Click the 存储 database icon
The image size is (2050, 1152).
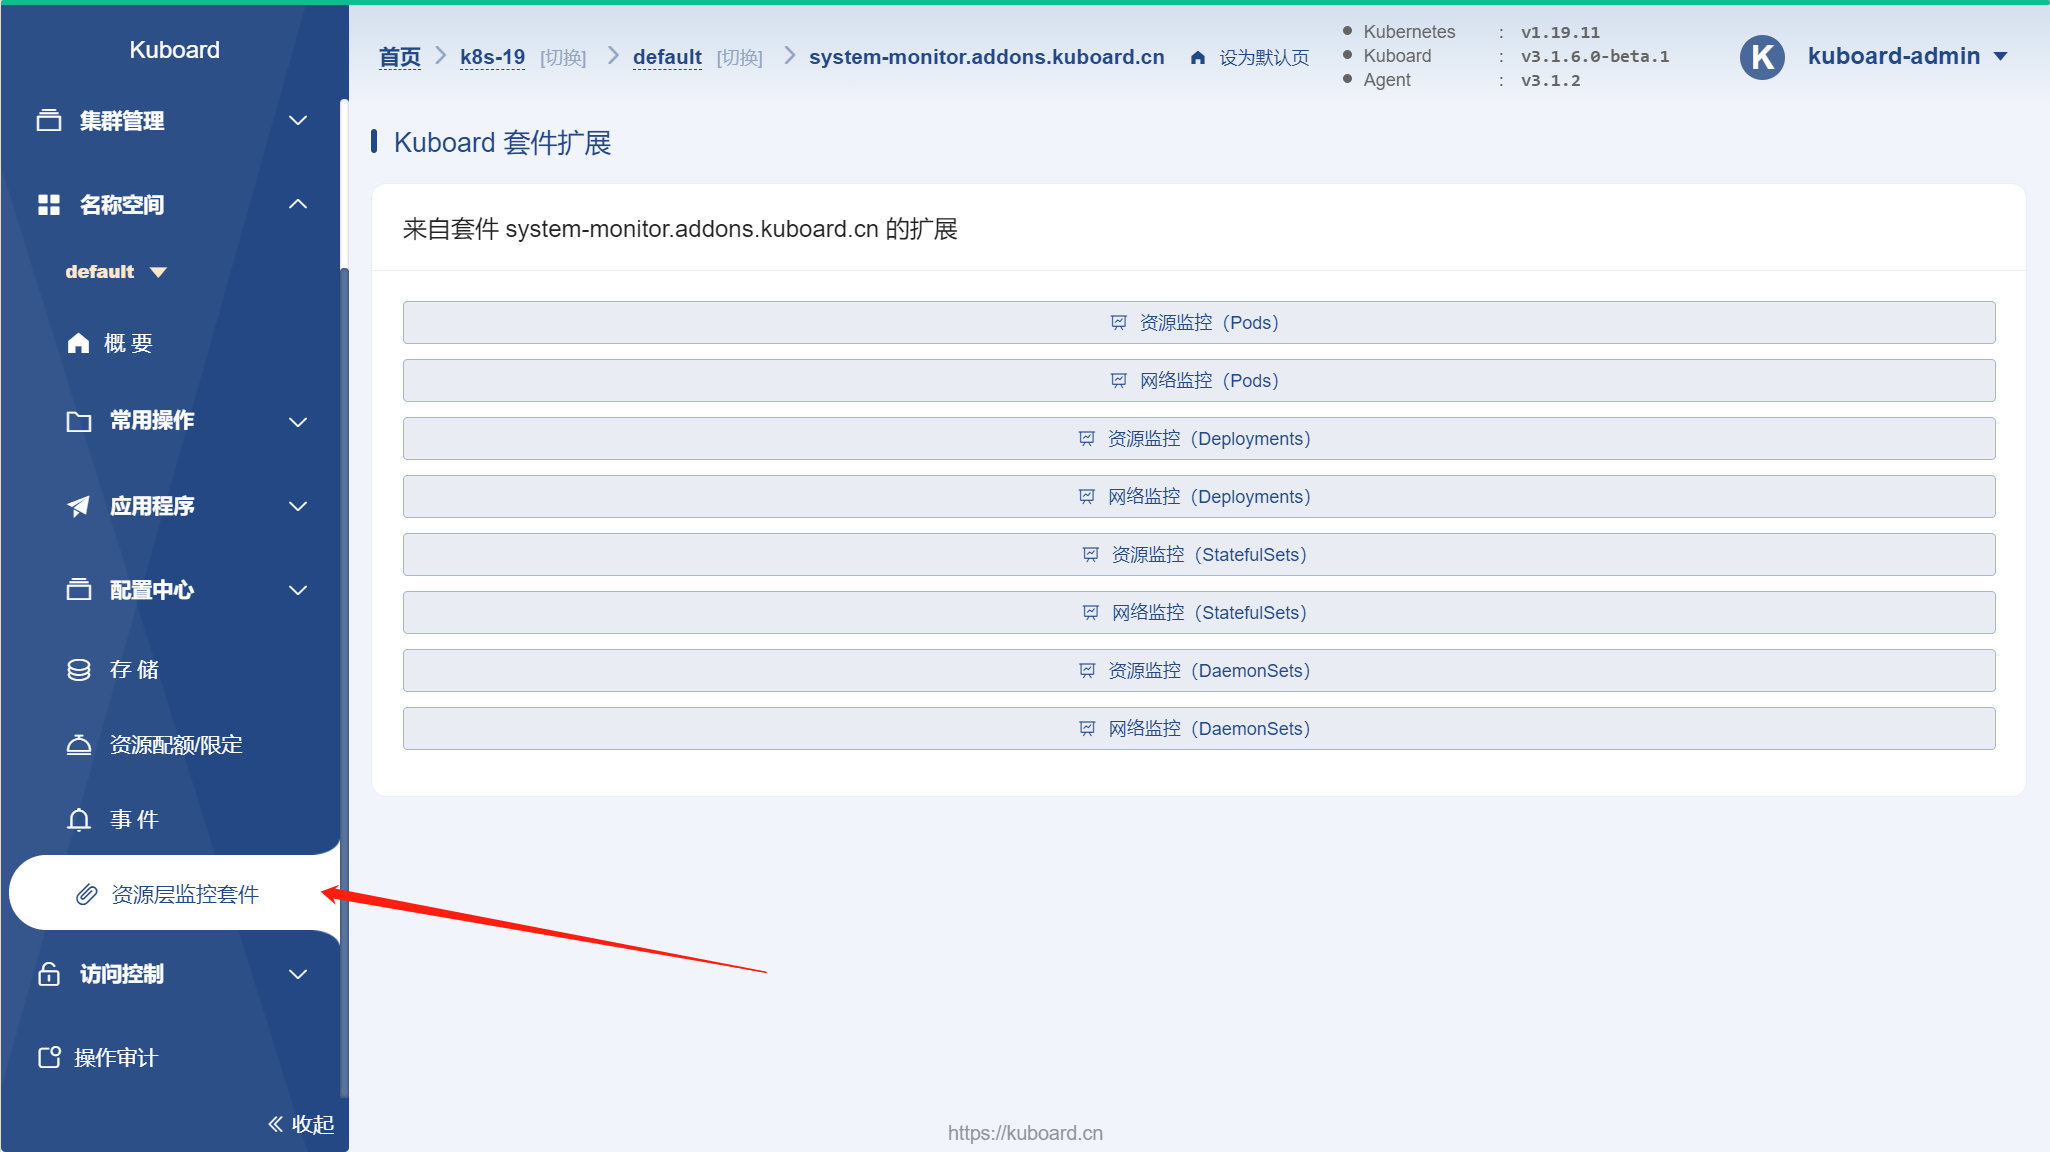[79, 669]
